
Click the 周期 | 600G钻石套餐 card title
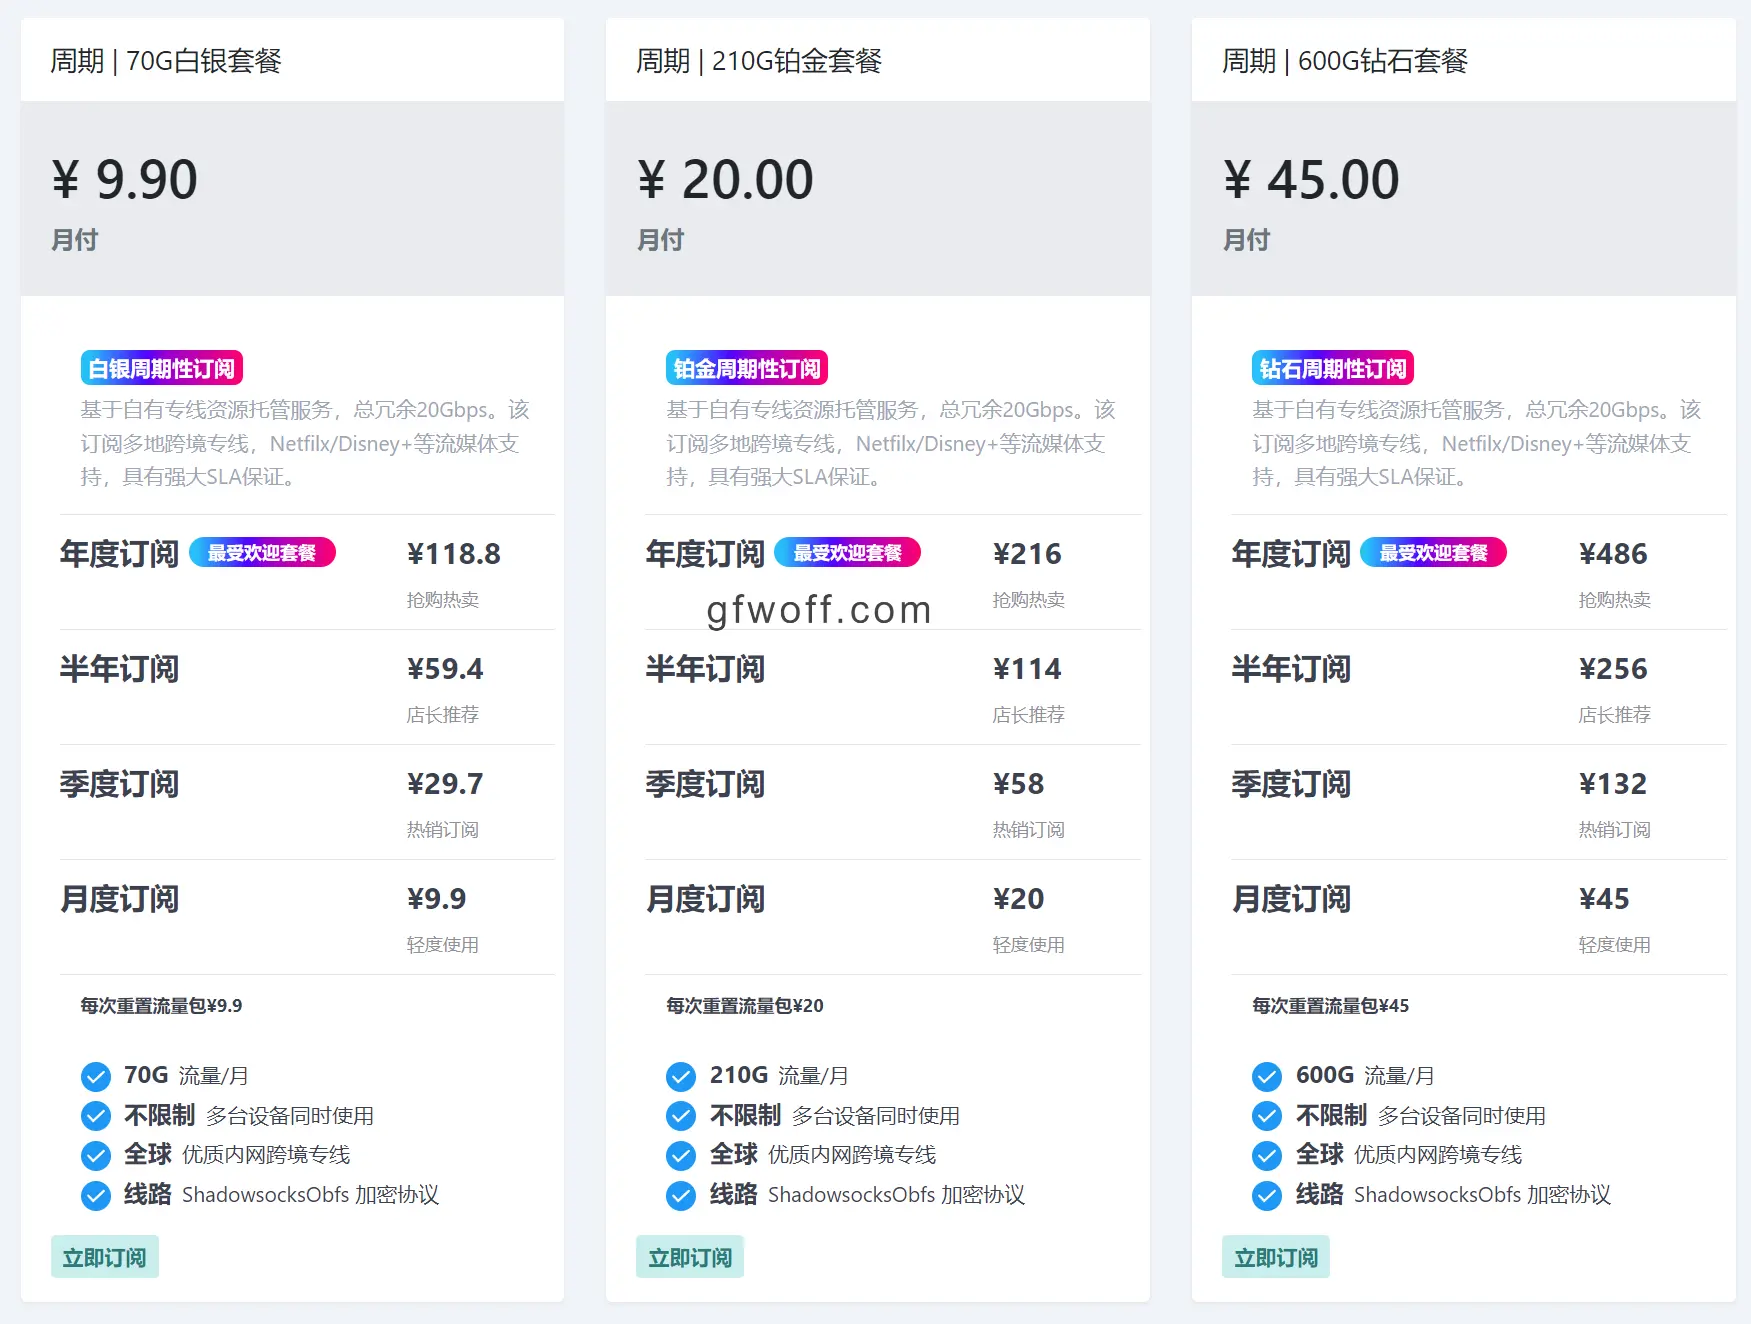[1345, 61]
